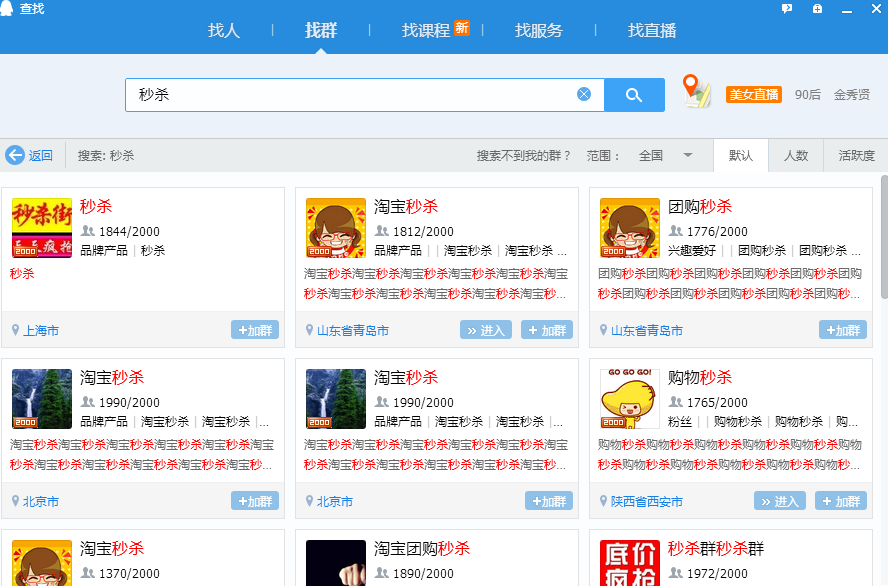Click member count 1844/2000

pos(129,232)
